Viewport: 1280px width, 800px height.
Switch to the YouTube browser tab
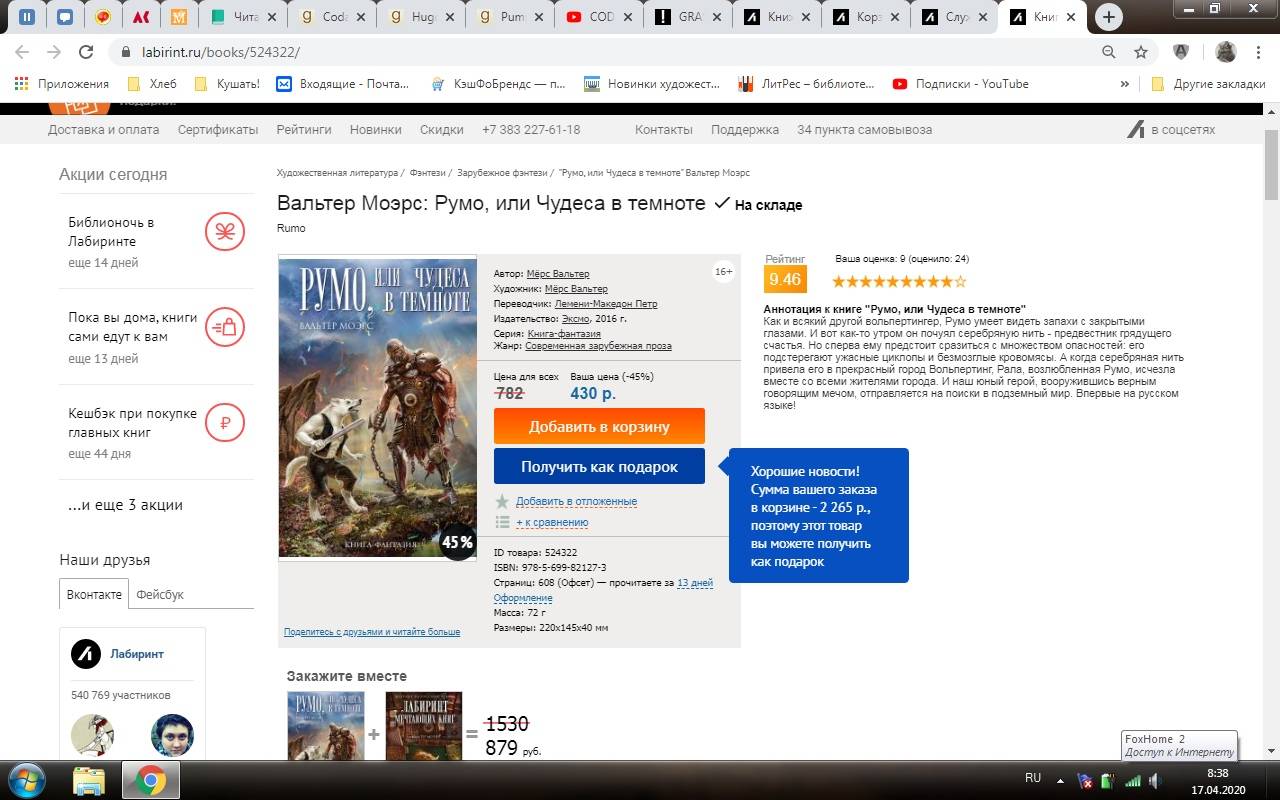pos(599,17)
